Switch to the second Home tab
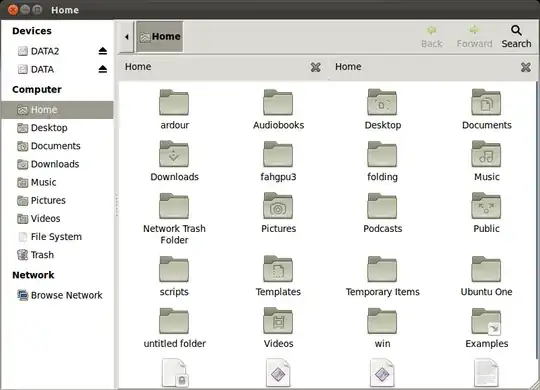 433,67
